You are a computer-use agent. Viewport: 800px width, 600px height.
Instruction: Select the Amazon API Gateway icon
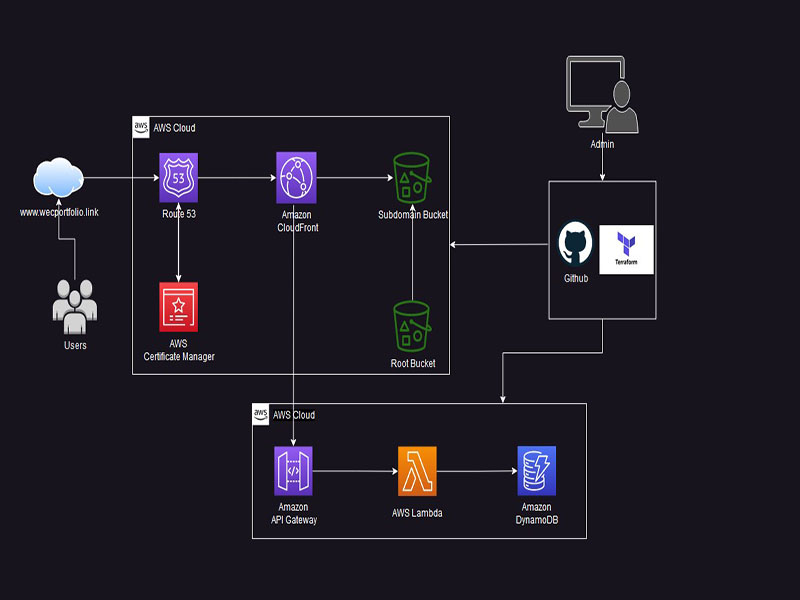[293, 471]
